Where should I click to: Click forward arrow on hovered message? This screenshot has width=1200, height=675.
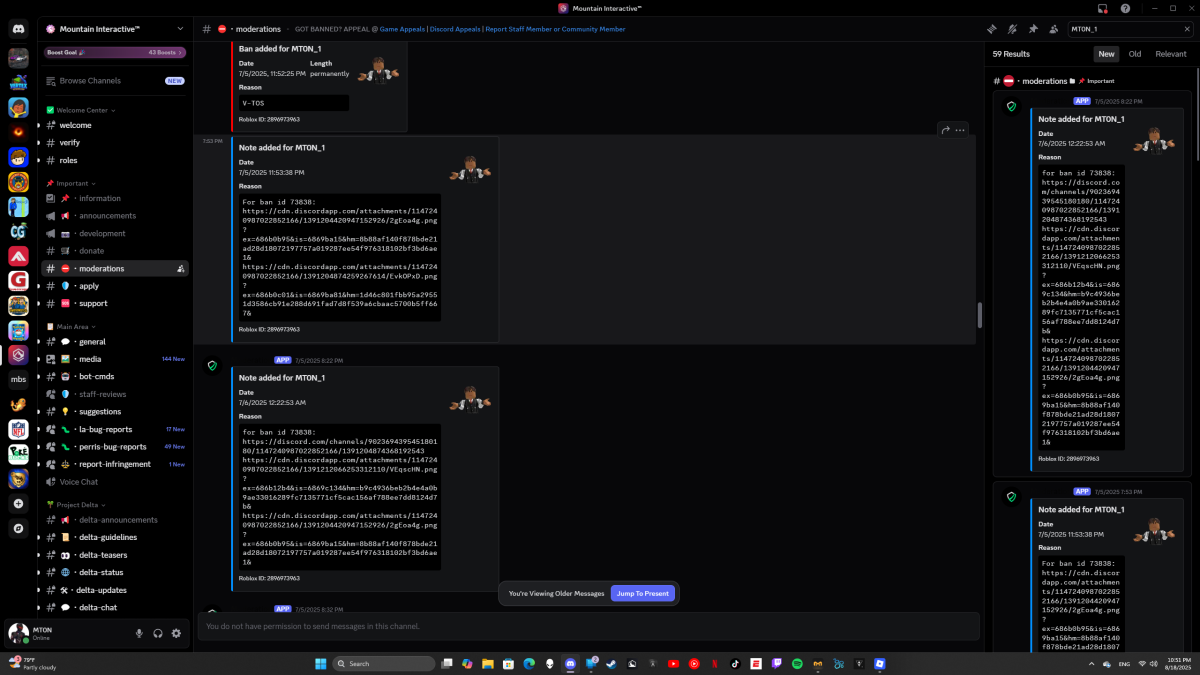tap(945, 129)
